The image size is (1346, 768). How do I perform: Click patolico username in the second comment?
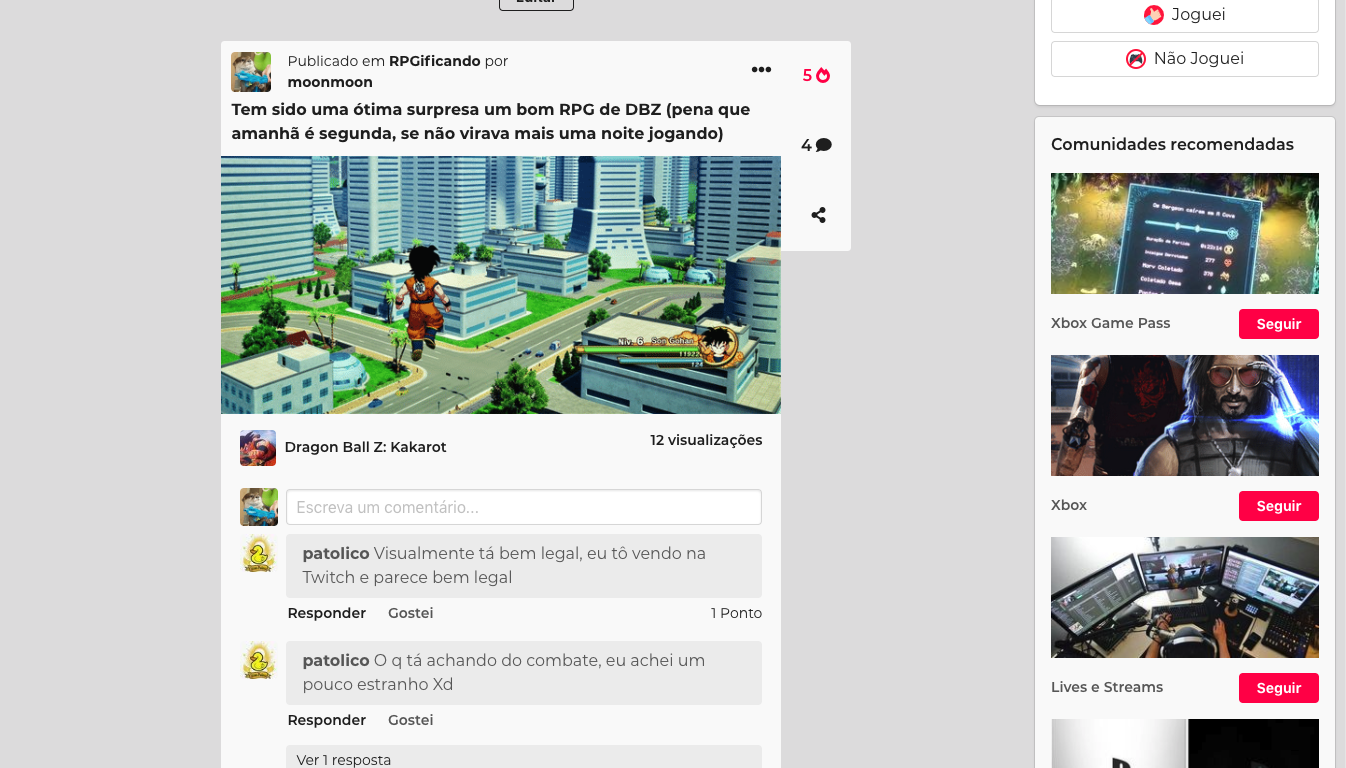pos(336,660)
